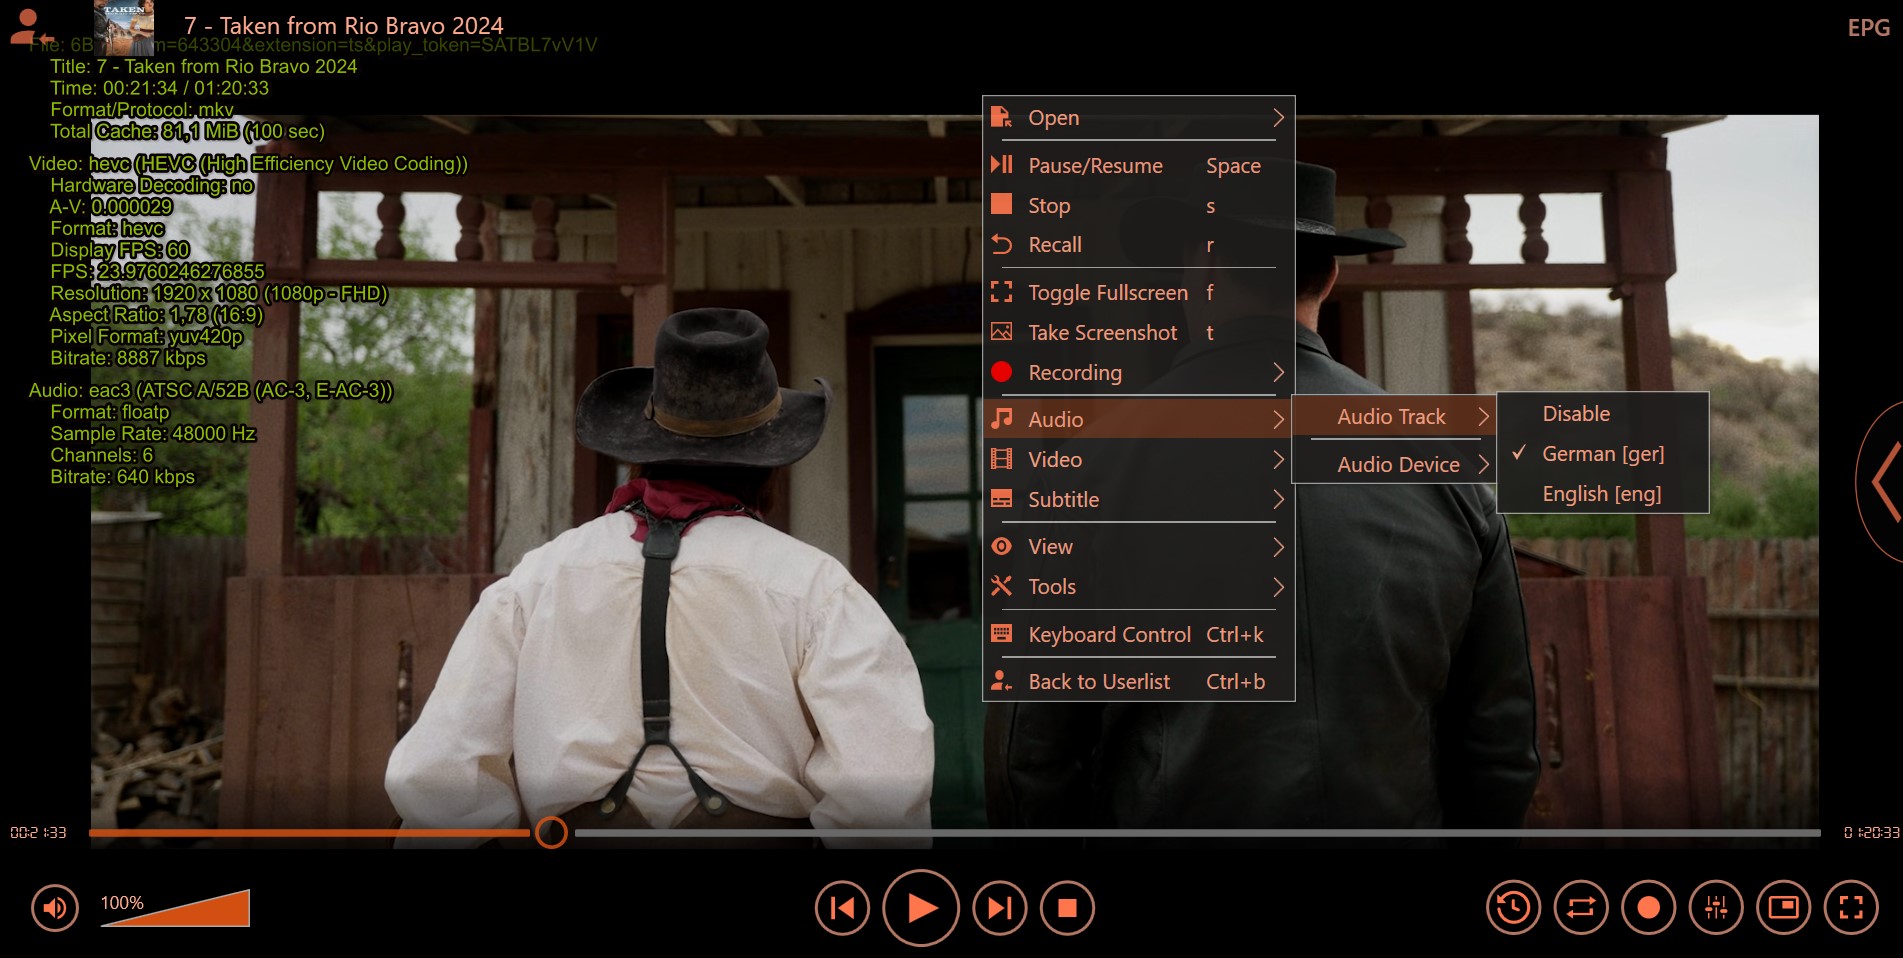
Task: Choose Toggle Fullscreen menu entry
Action: pyautogui.click(x=1138, y=293)
